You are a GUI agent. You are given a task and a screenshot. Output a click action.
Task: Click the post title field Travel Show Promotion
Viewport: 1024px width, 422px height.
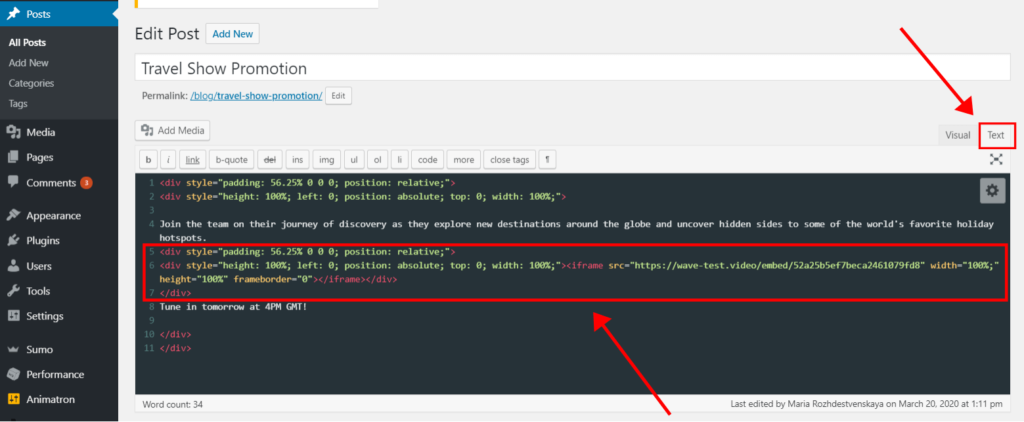[x=573, y=68]
